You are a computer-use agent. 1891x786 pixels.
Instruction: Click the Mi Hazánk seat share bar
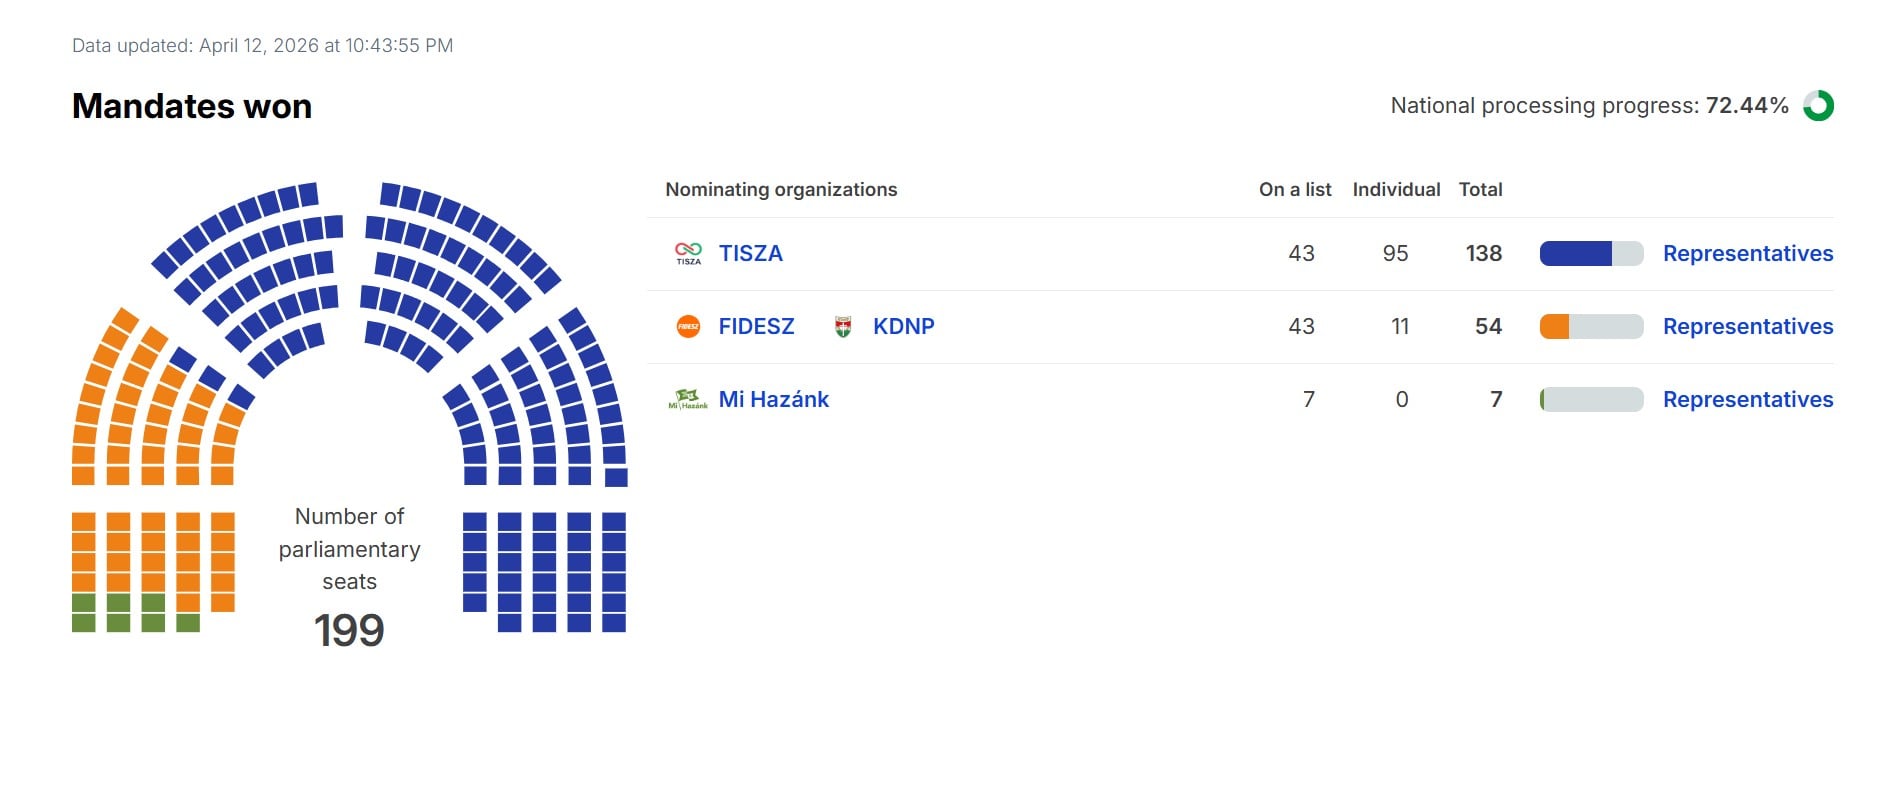(x=1590, y=400)
